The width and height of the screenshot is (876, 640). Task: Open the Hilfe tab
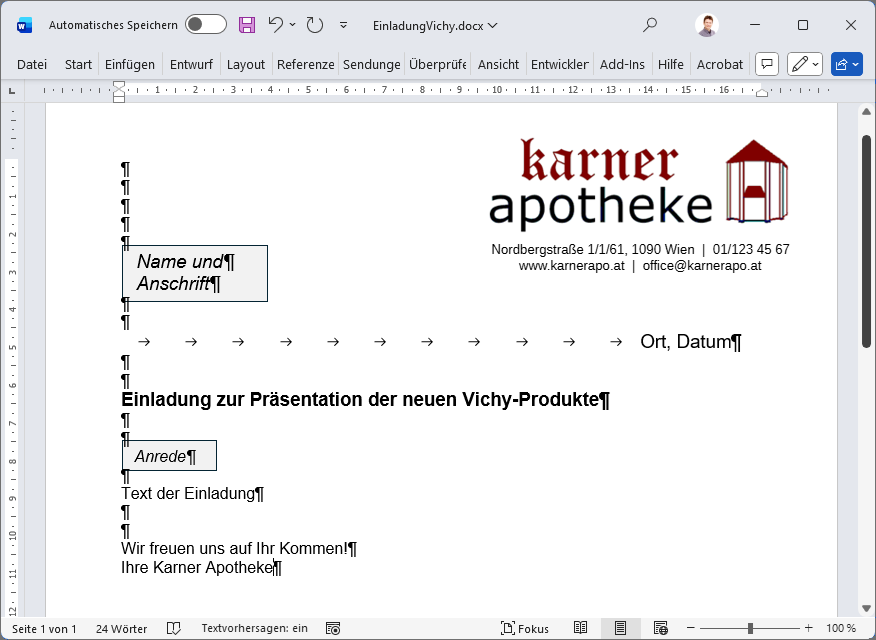coord(670,65)
